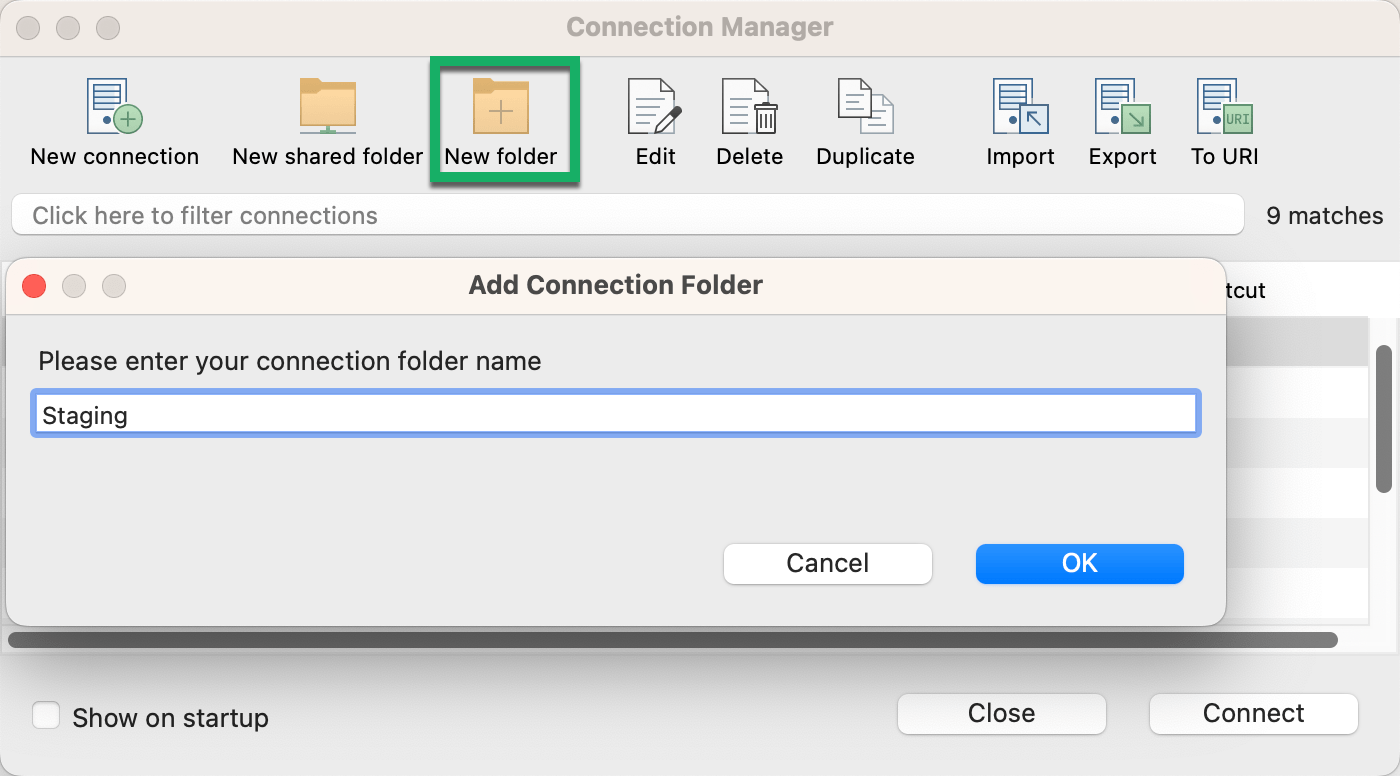Screen dimensions: 1400x776
Task: Click the Show on startup label
Action: tap(170, 718)
